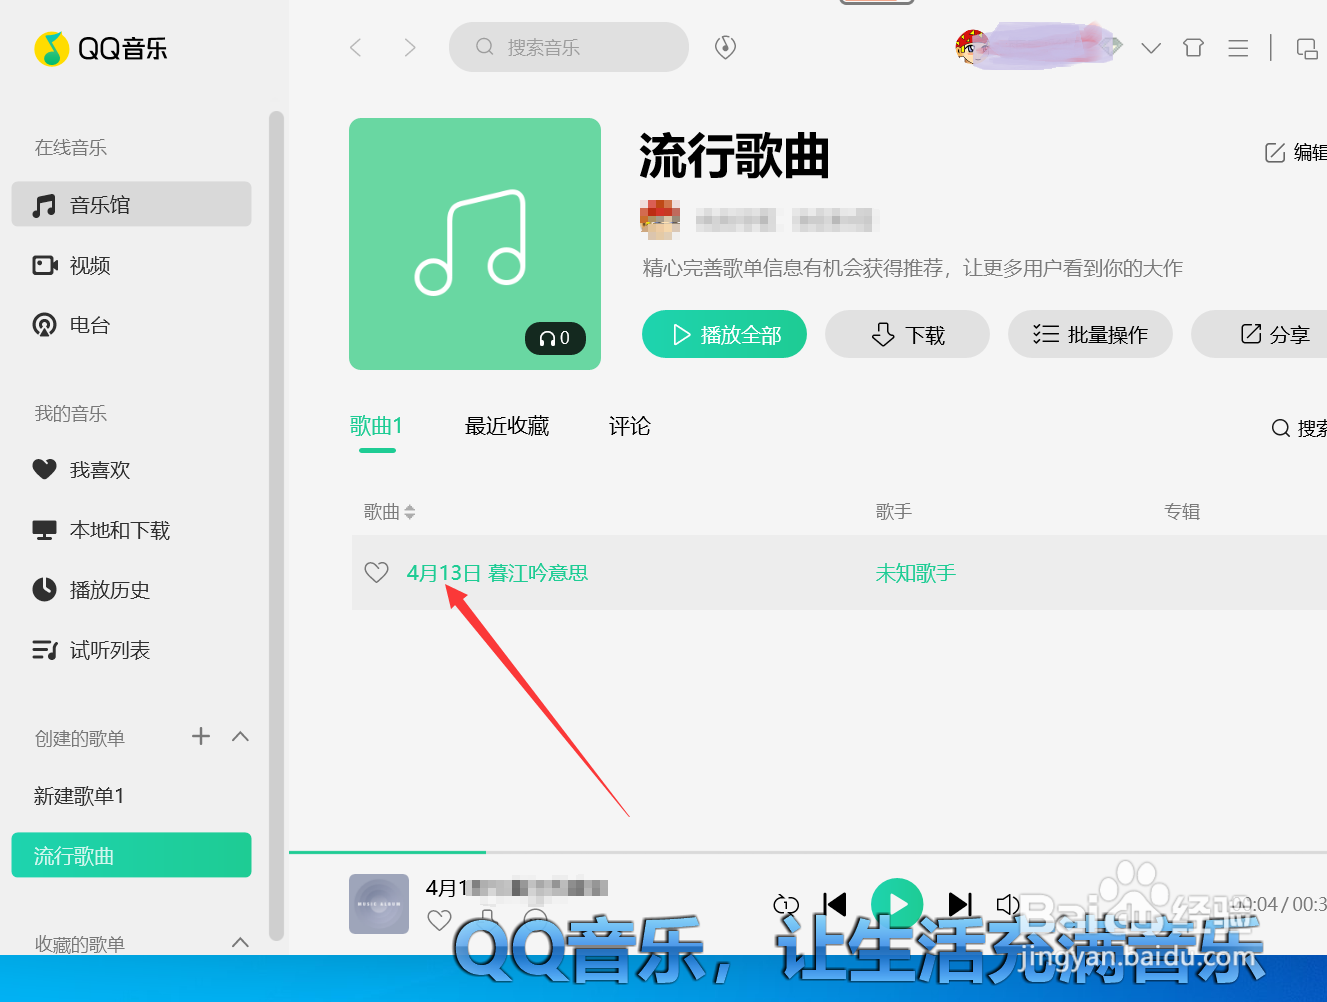Toggle repeat-one playback mode in player bar
Image resolution: width=1327 pixels, height=1002 pixels.
(786, 904)
